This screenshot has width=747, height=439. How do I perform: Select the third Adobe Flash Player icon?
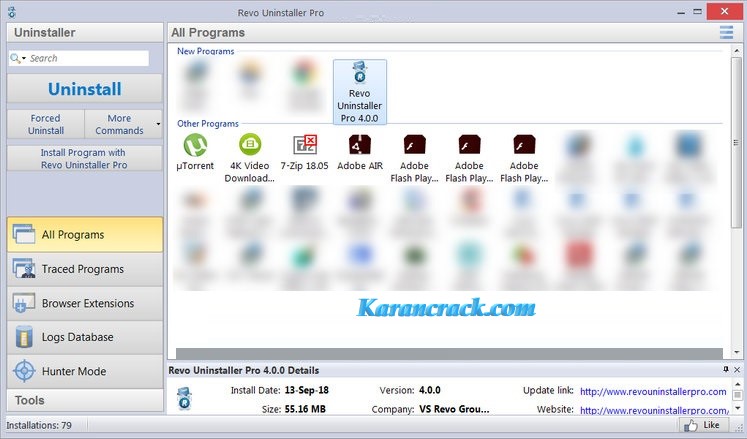(524, 145)
